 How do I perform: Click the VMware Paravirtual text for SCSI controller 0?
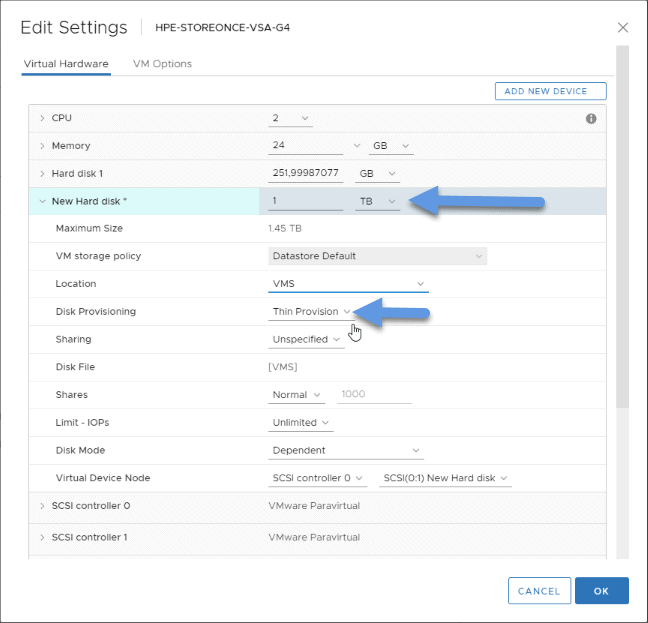pos(314,506)
